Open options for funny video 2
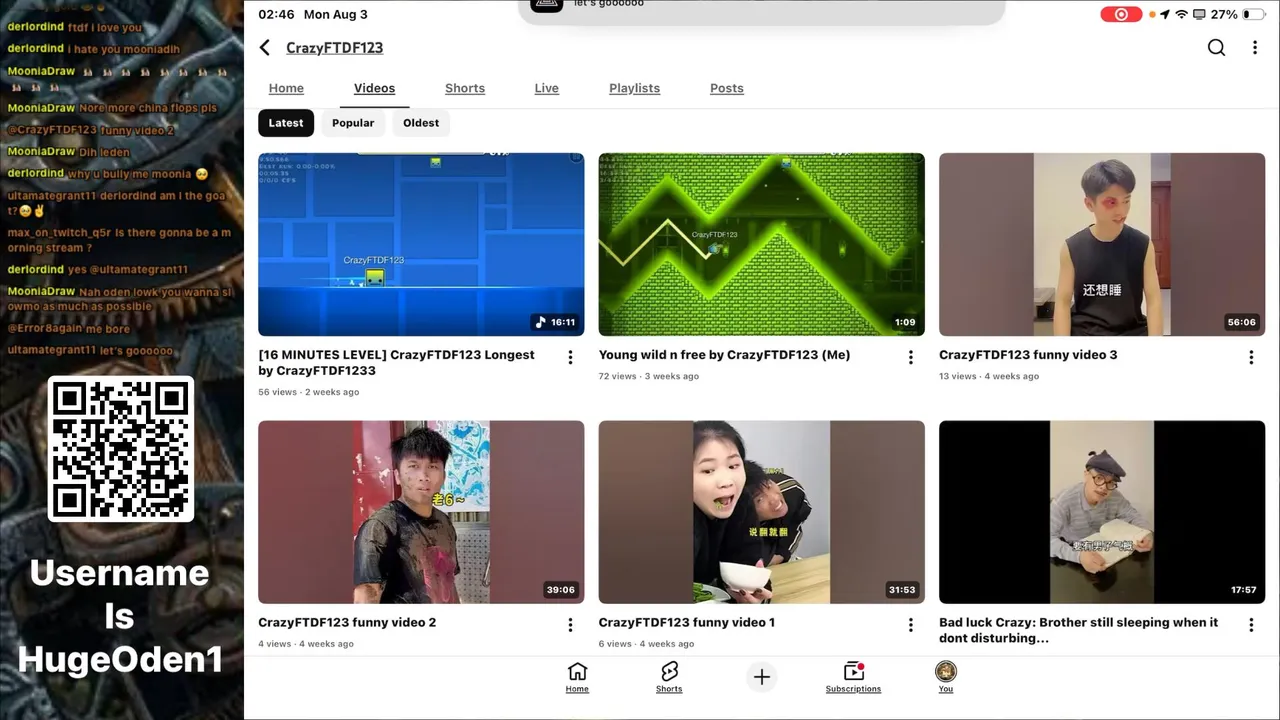This screenshot has height=720, width=1280. pyautogui.click(x=570, y=625)
